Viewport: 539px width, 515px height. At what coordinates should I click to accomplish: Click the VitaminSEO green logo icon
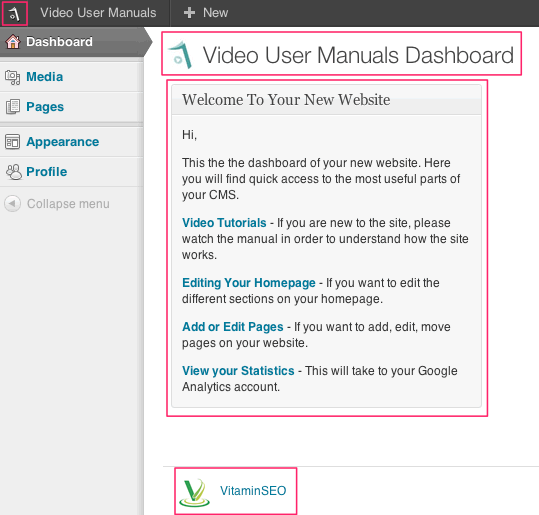coord(195,493)
